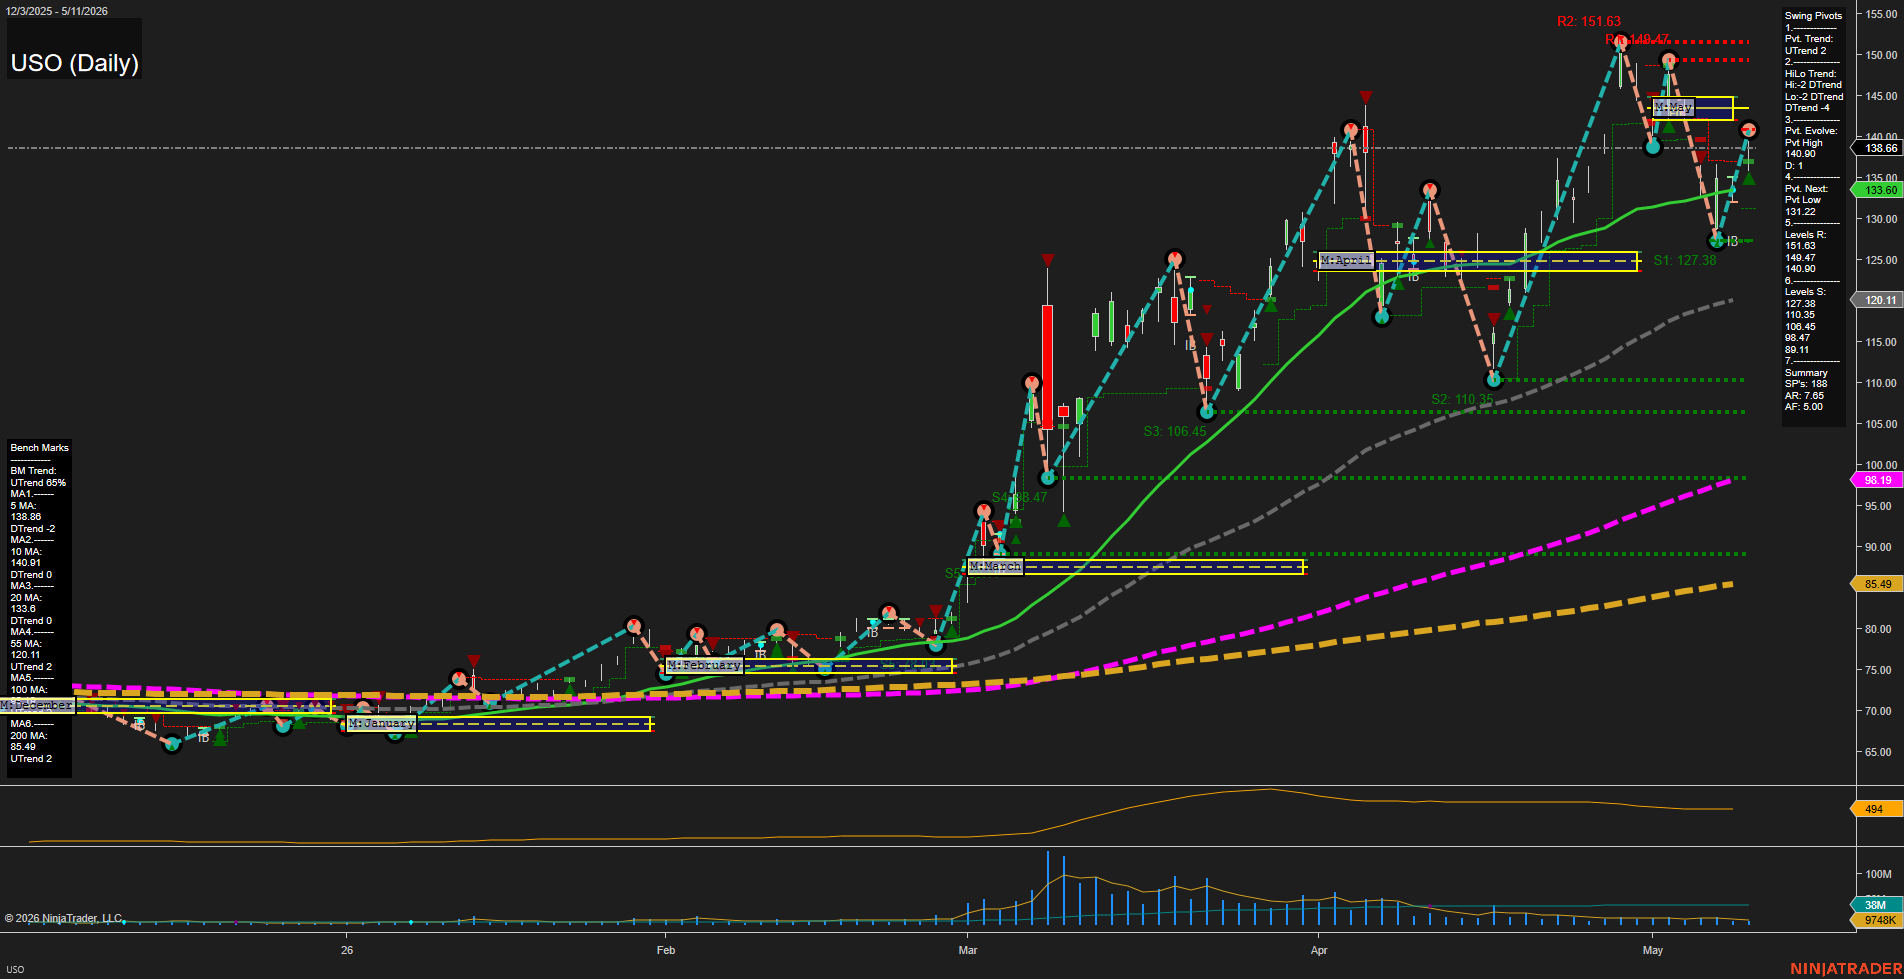
Task: Open the USO tab at the bottom left
Action: pyautogui.click(x=15, y=969)
